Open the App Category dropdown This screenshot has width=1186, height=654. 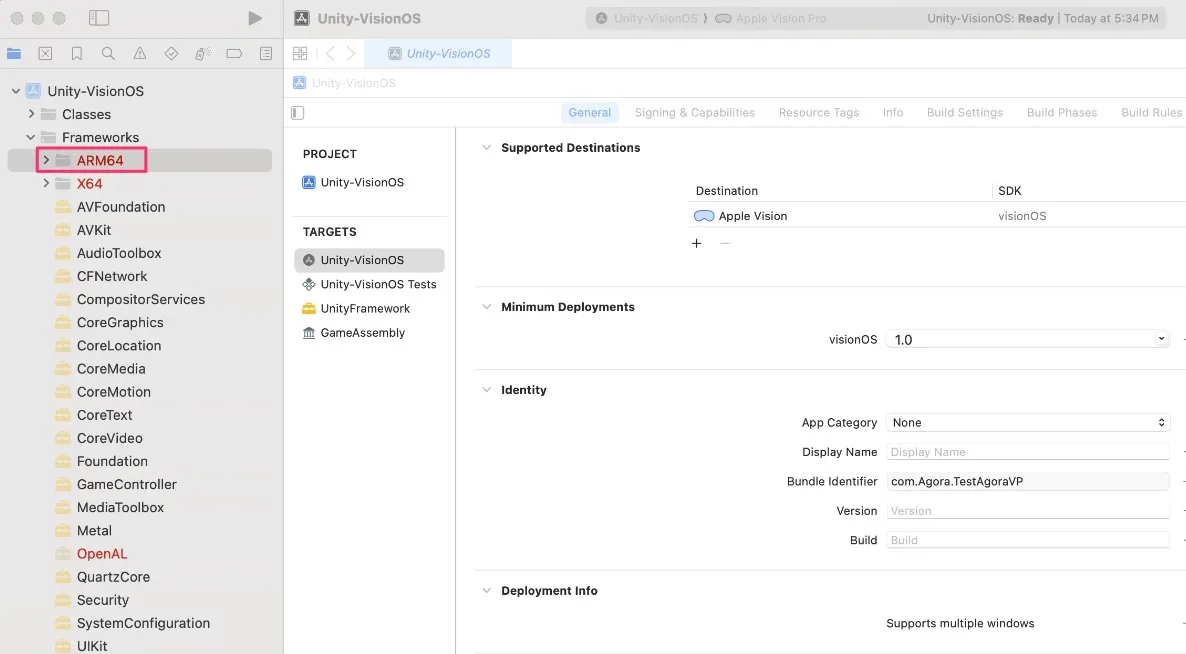click(x=1027, y=423)
